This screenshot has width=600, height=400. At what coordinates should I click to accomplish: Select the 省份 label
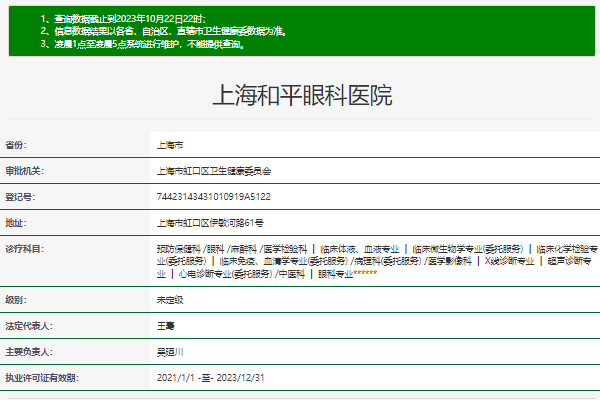click(16, 145)
